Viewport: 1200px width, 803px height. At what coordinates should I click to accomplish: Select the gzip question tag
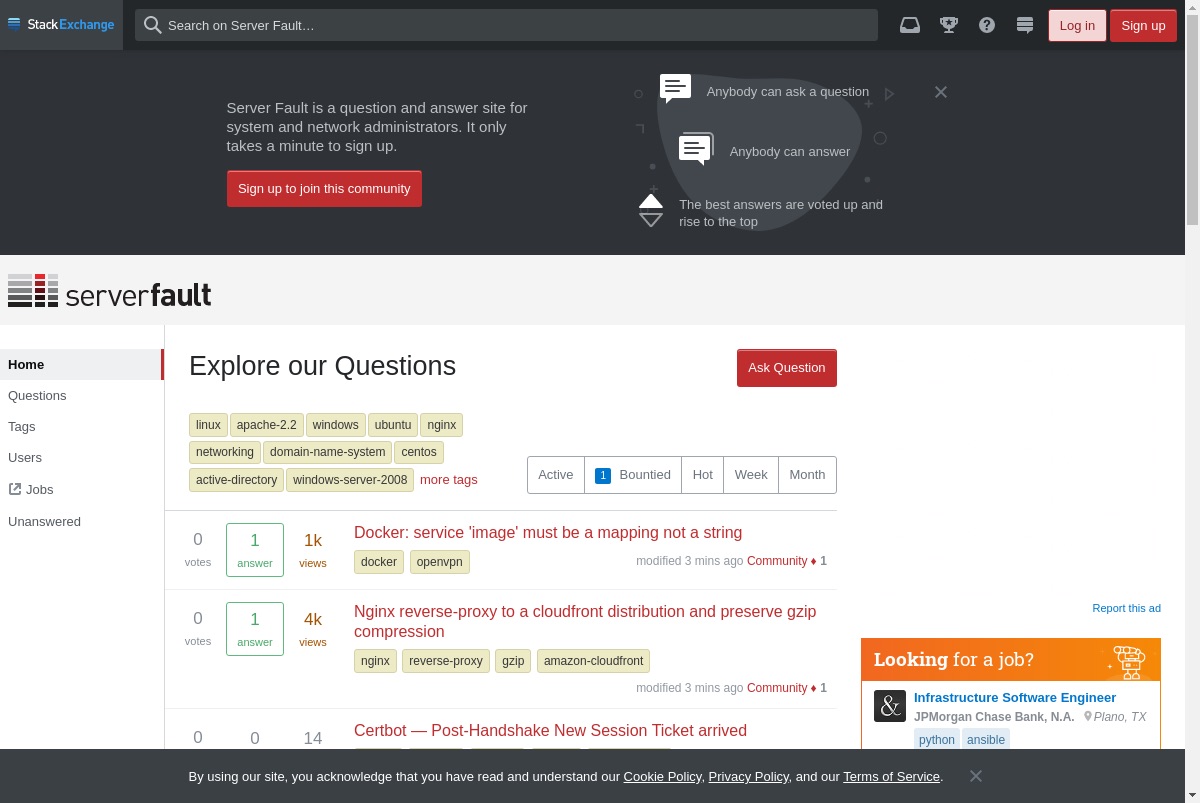513,661
